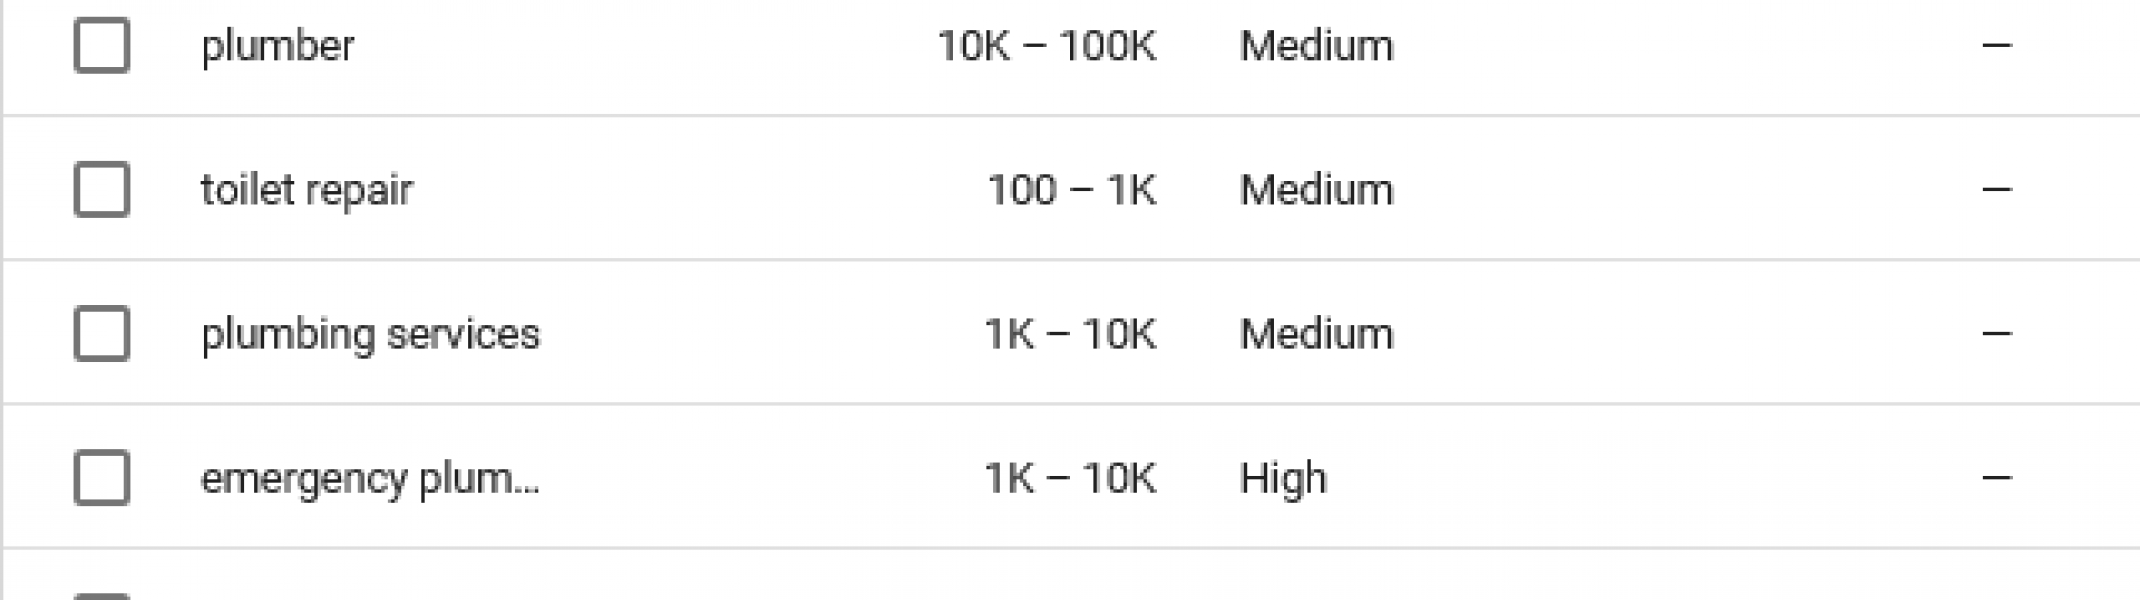Click the truncated emergency plum... keyword
2140x600 pixels.
point(370,478)
